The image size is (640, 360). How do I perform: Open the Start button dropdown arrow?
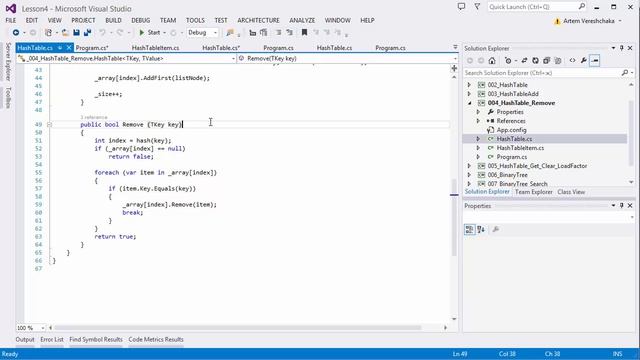(164, 33)
